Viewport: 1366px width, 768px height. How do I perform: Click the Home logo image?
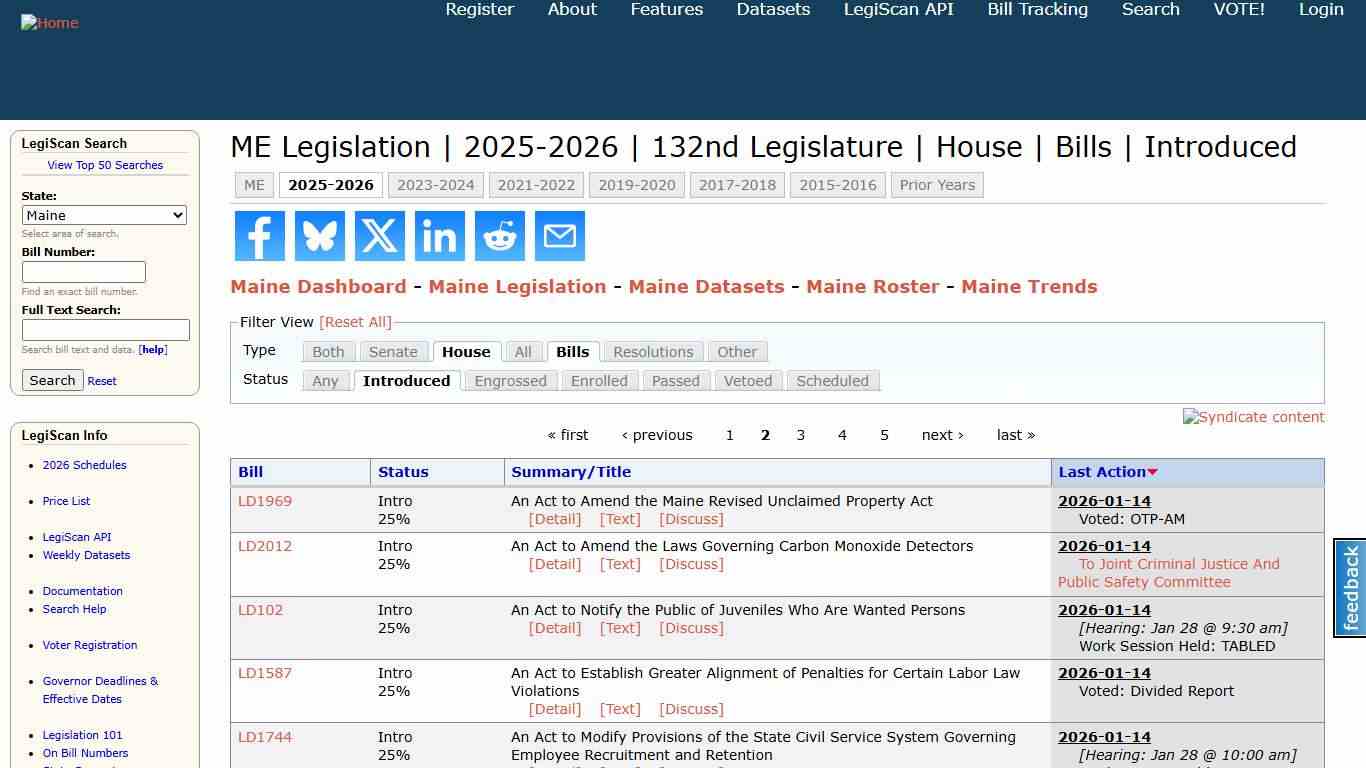pyautogui.click(x=49, y=22)
